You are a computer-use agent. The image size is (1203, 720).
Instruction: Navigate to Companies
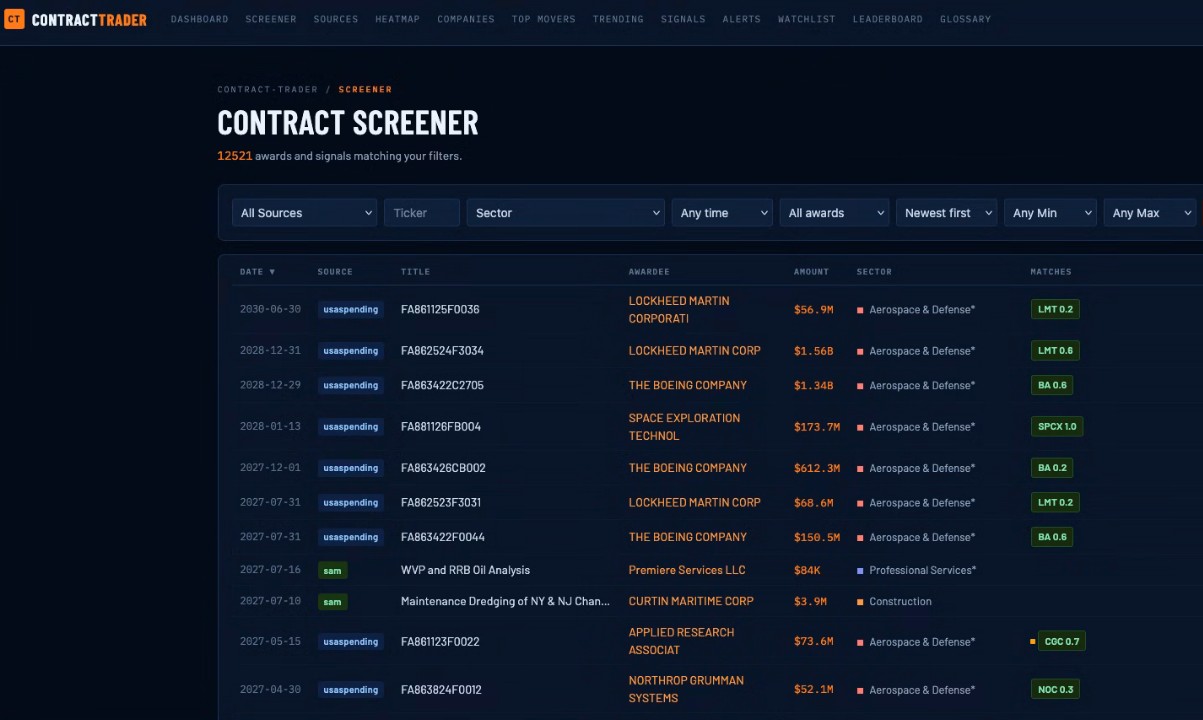[465, 19]
